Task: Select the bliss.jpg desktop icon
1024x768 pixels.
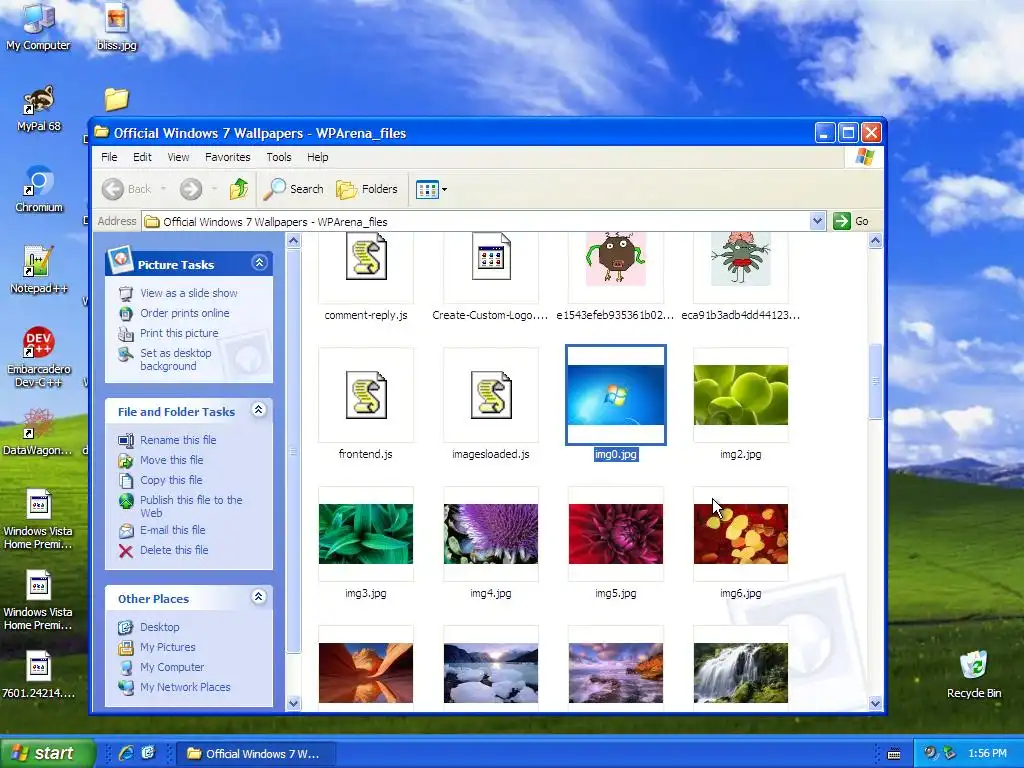Action: coord(116,26)
